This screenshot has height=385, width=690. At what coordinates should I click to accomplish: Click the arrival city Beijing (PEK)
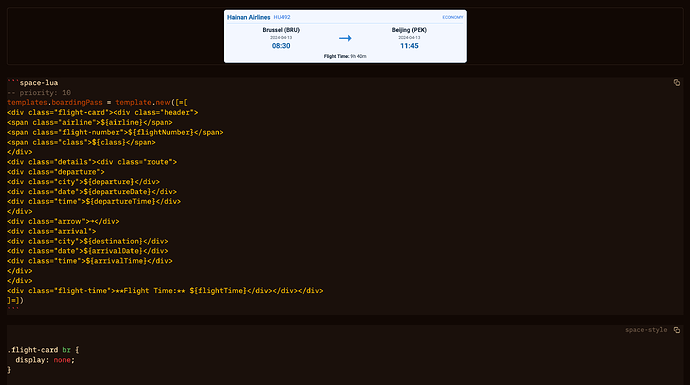(409, 30)
